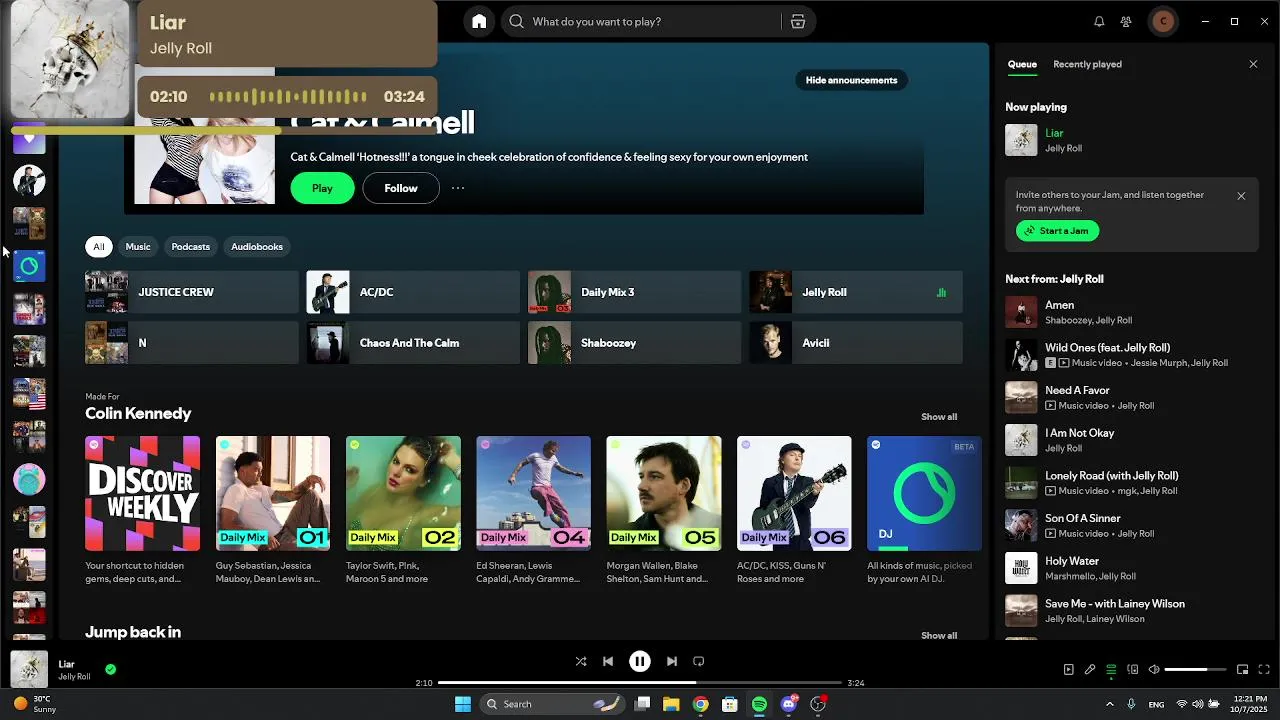Open the AC/DC shortcut
The height and width of the screenshot is (720, 1280).
(413, 292)
